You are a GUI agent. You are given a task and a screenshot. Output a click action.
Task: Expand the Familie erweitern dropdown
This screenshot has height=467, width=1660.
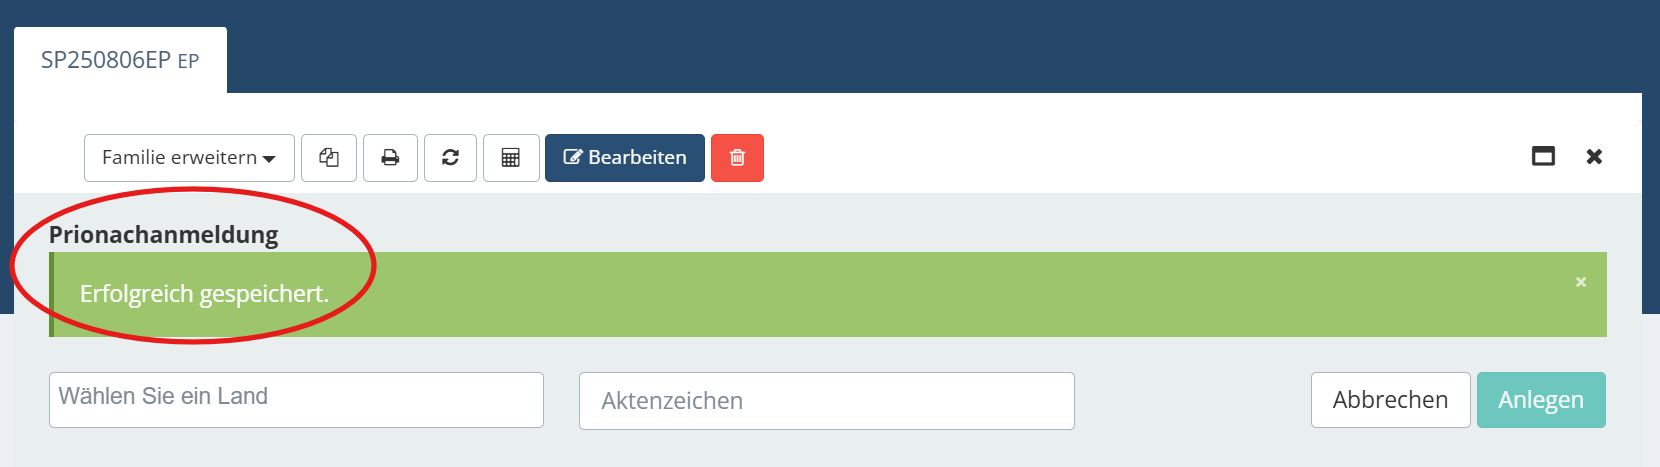(189, 158)
